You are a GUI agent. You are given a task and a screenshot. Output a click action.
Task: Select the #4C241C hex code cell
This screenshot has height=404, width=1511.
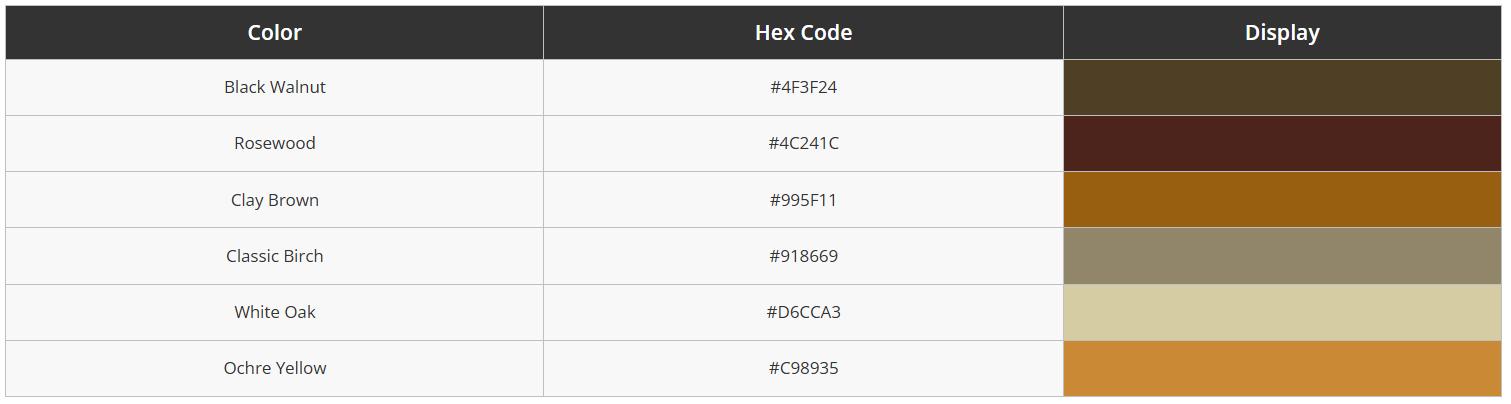click(x=803, y=143)
